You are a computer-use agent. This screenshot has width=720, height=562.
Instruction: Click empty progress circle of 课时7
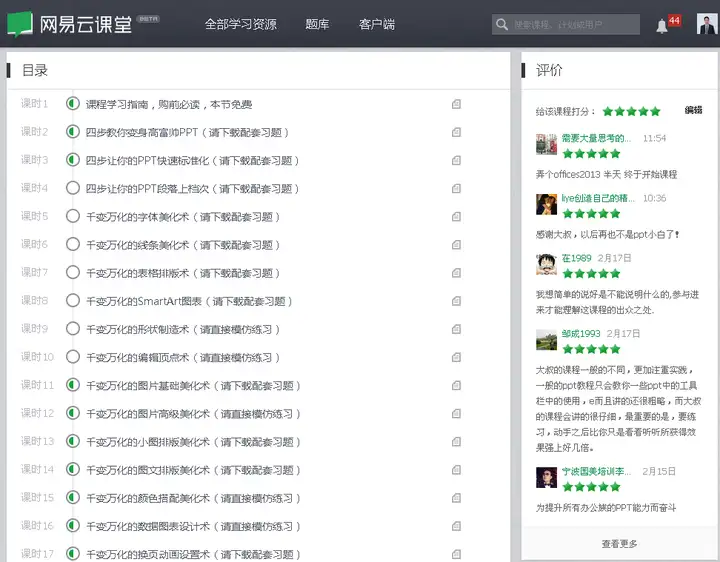tap(73, 272)
